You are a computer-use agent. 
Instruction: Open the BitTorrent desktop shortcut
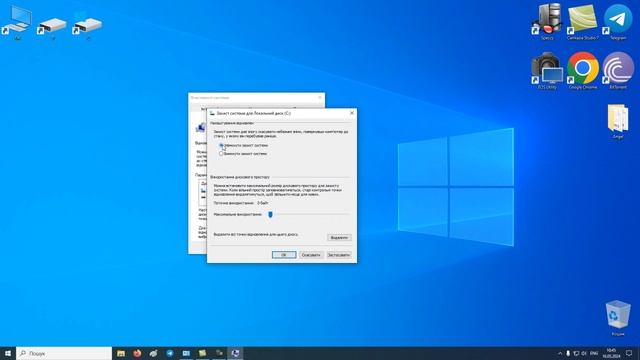[618, 71]
